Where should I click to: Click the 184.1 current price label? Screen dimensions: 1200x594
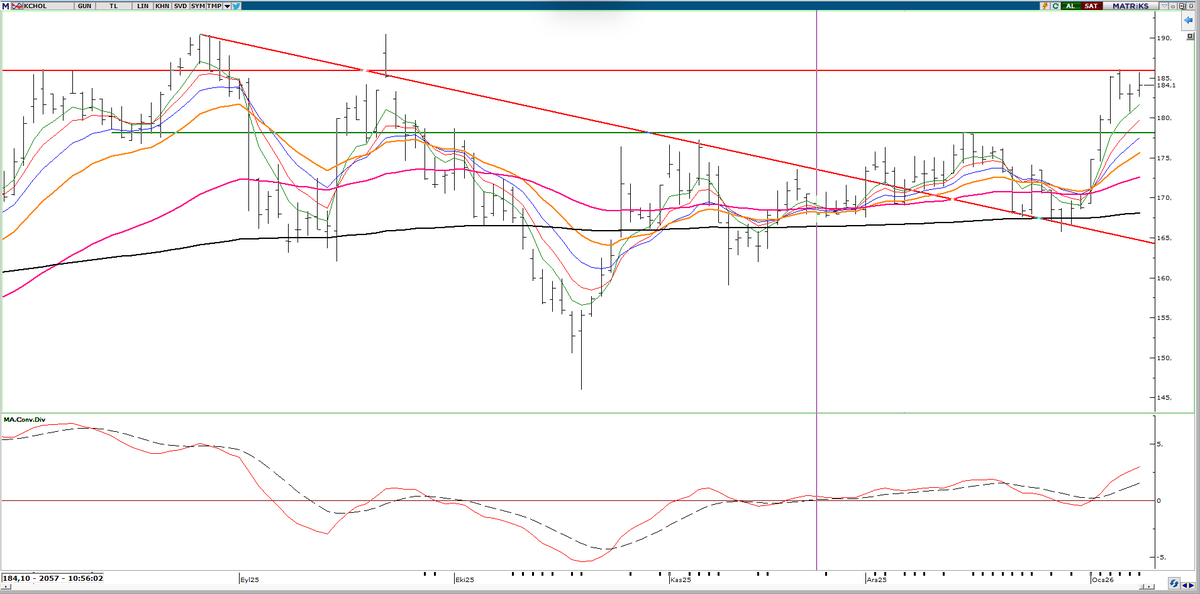click(x=1165, y=85)
